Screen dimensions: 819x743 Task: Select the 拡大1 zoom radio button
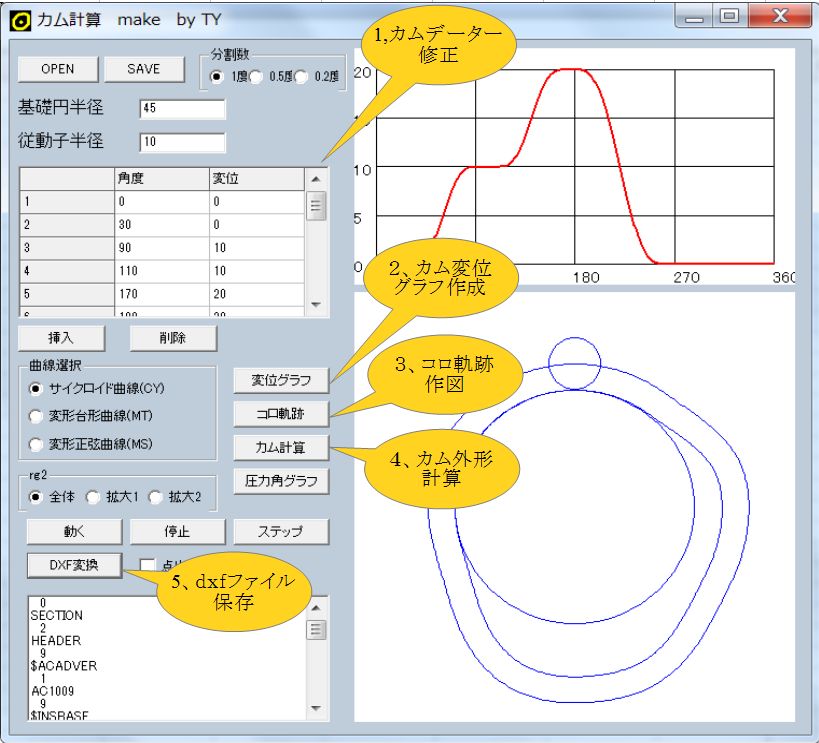click(x=92, y=497)
